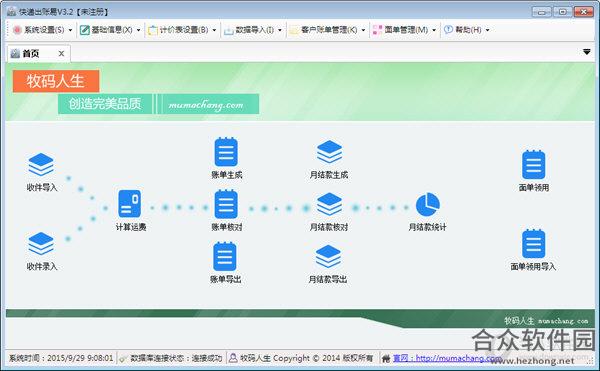600x371 pixels.
Task: Click the 基础信息 edit icon in toolbar
Action: 85,30
